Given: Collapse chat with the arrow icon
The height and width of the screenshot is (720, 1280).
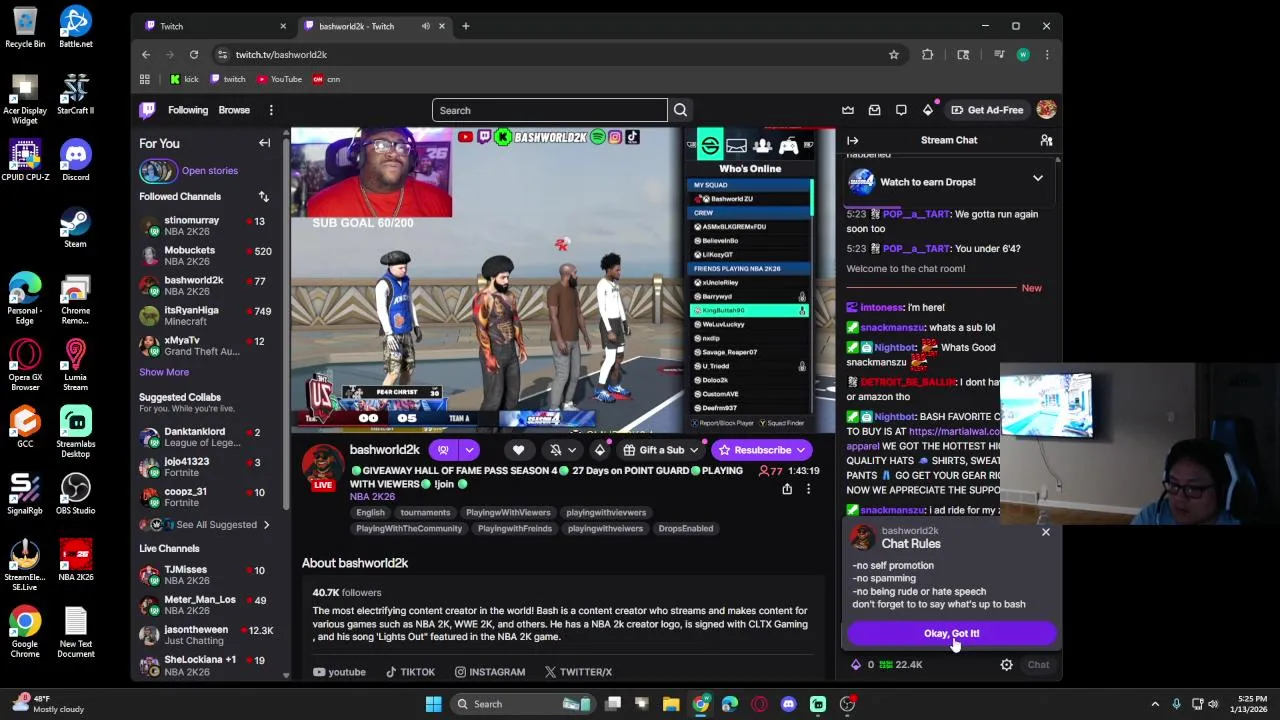Looking at the screenshot, I should (x=852, y=140).
